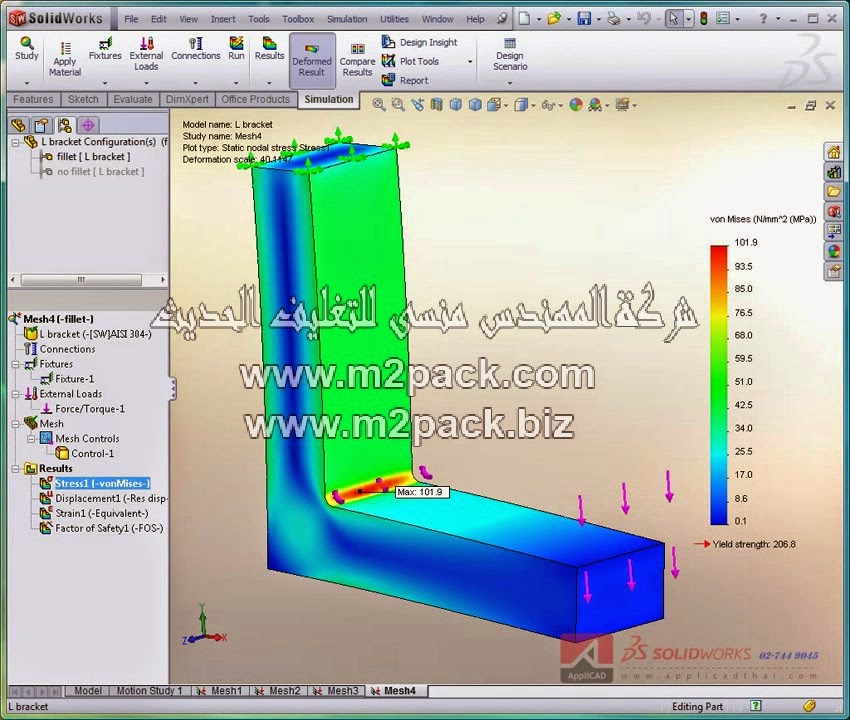Select Factor of Safety1 result
Image resolution: width=850 pixels, height=720 pixels.
(109, 528)
